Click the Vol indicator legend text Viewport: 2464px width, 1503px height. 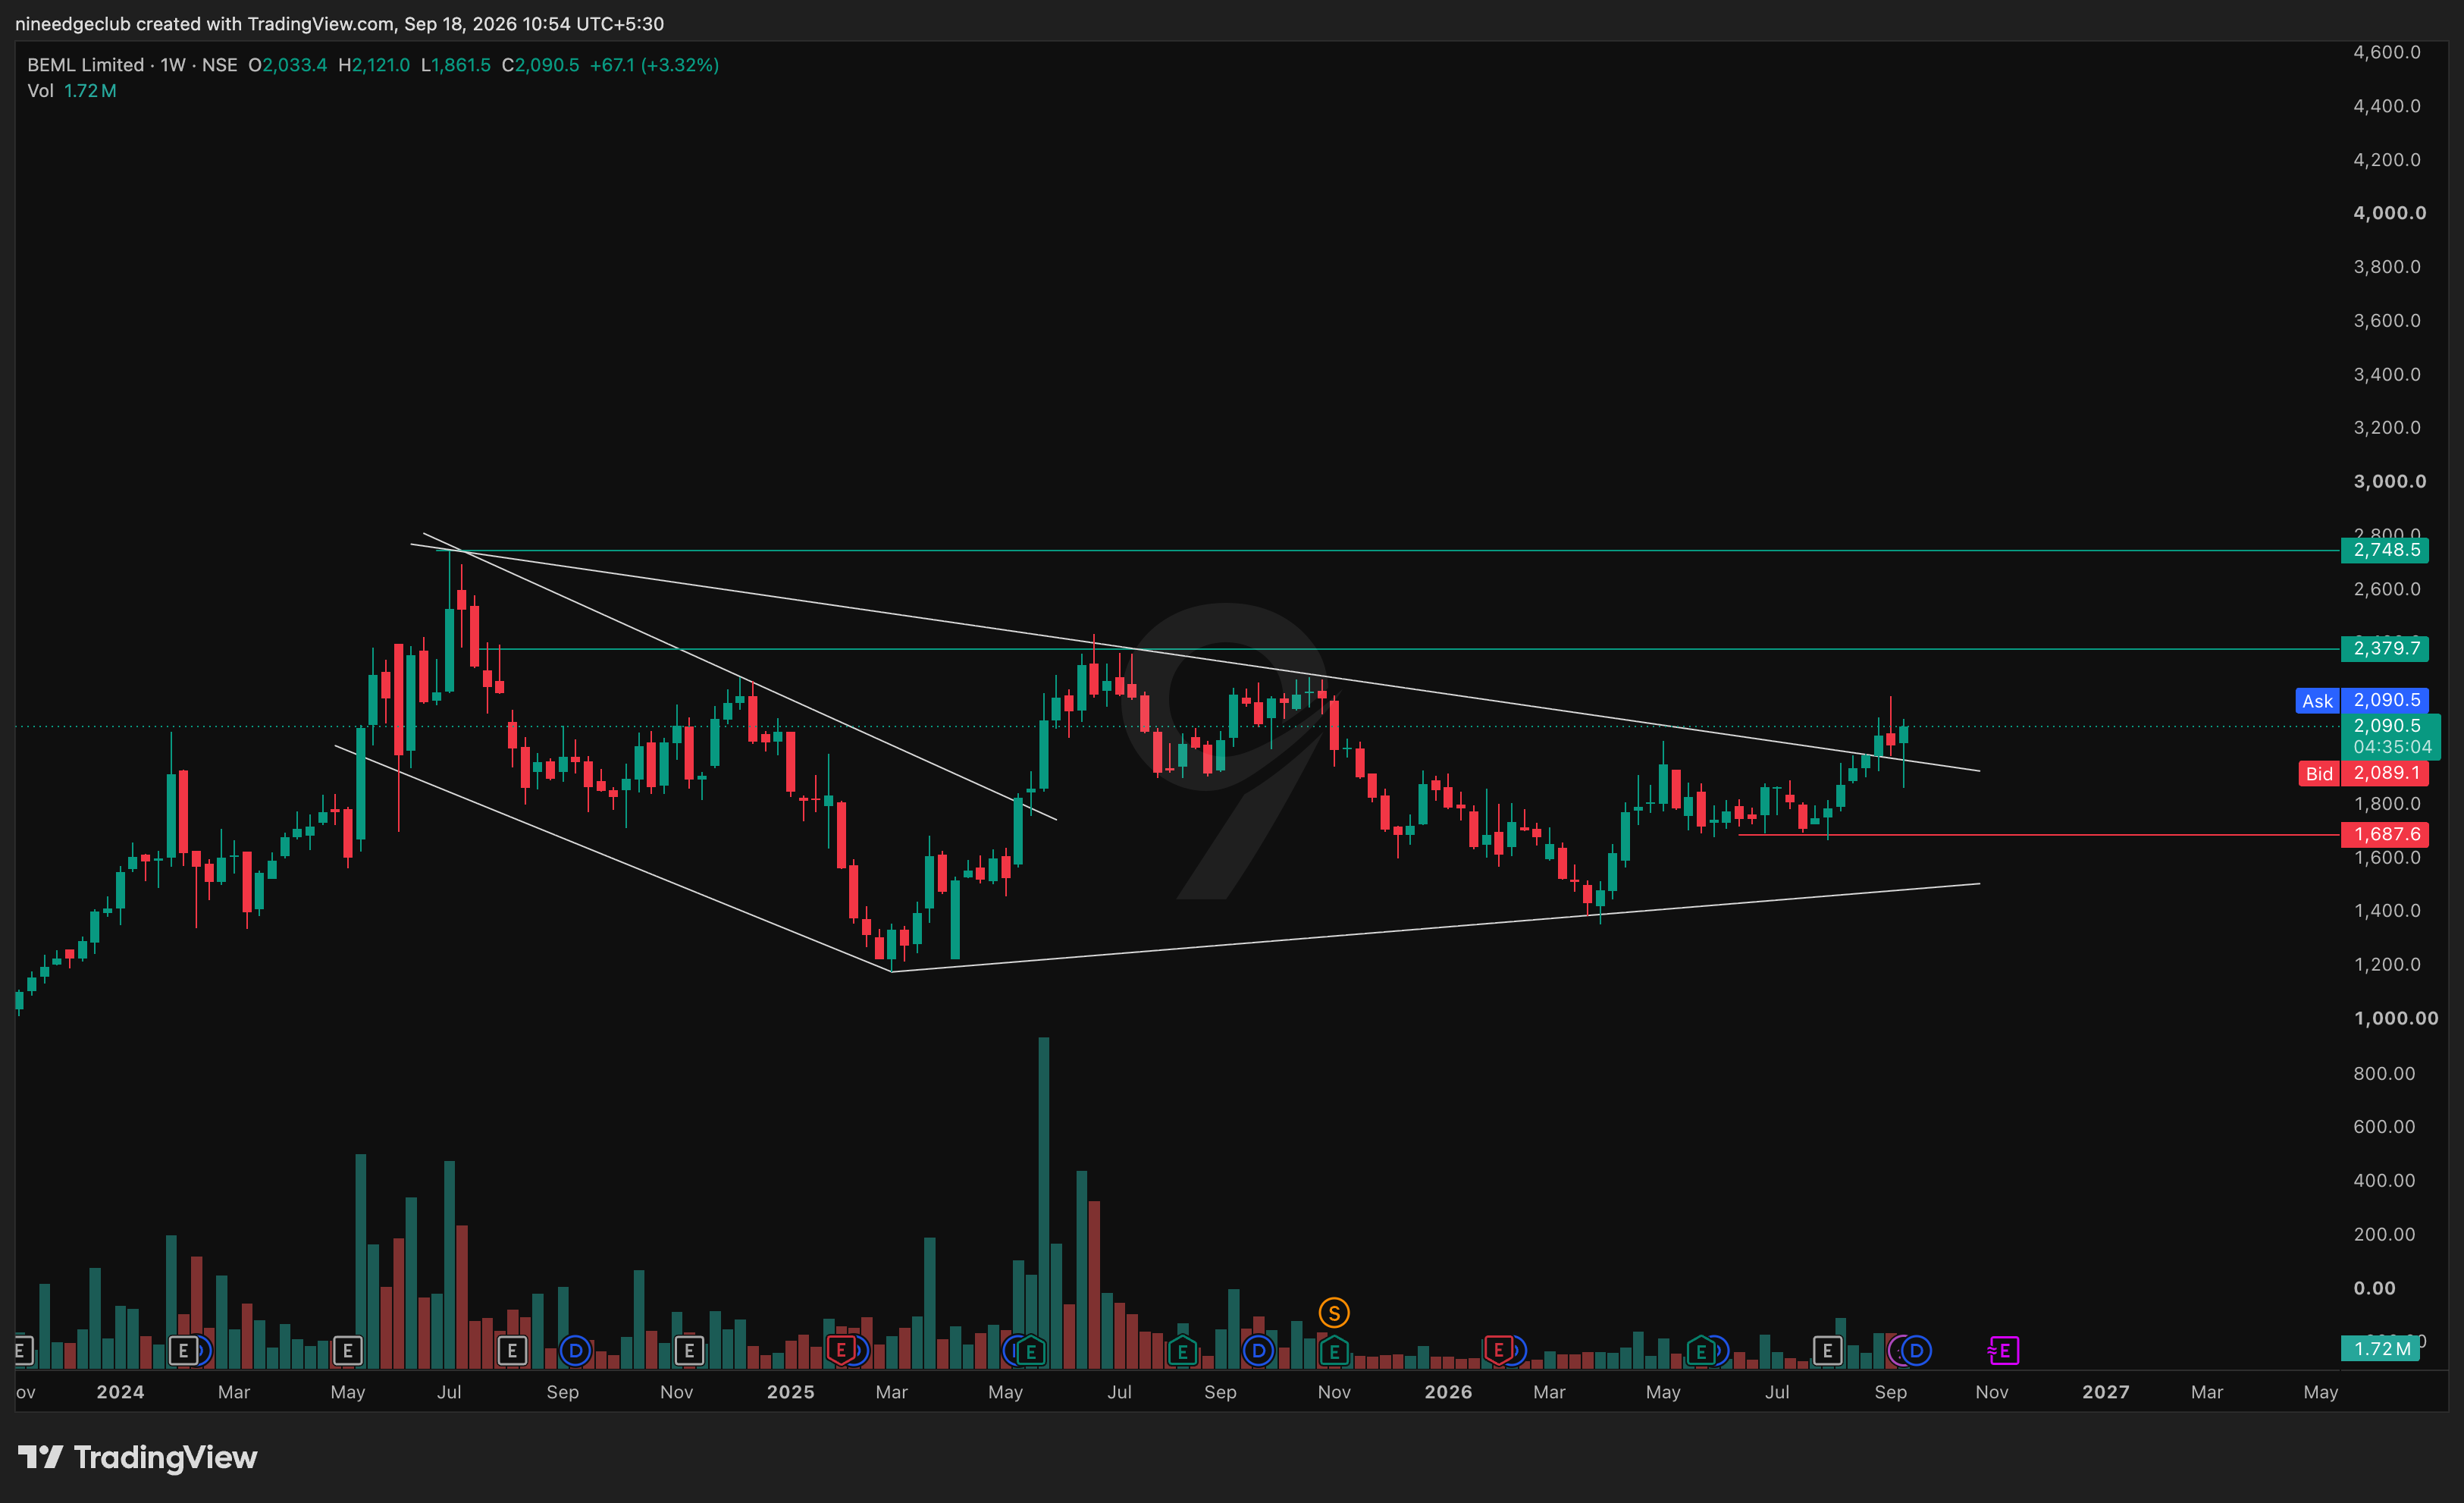pyautogui.click(x=40, y=91)
